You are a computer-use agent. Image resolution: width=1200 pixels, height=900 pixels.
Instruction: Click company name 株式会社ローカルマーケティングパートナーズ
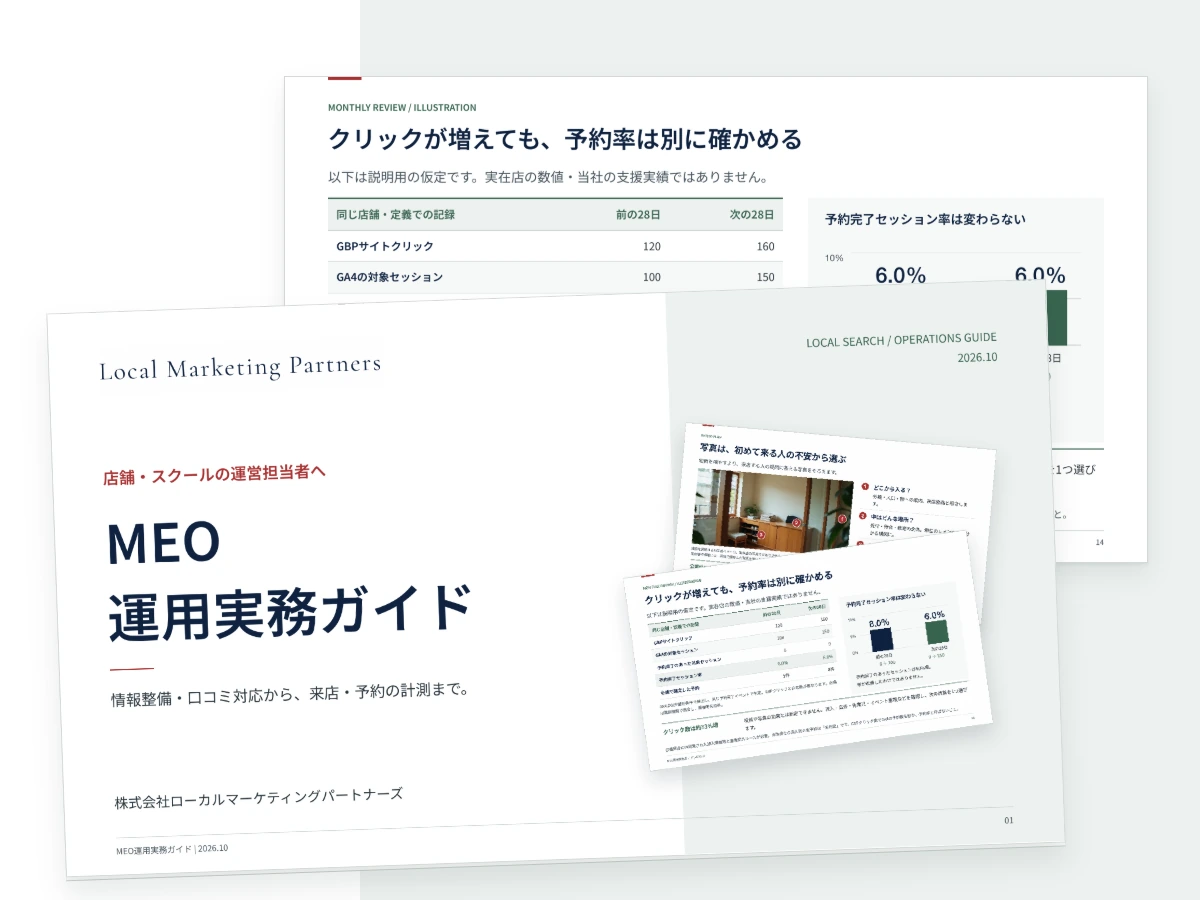tap(259, 798)
